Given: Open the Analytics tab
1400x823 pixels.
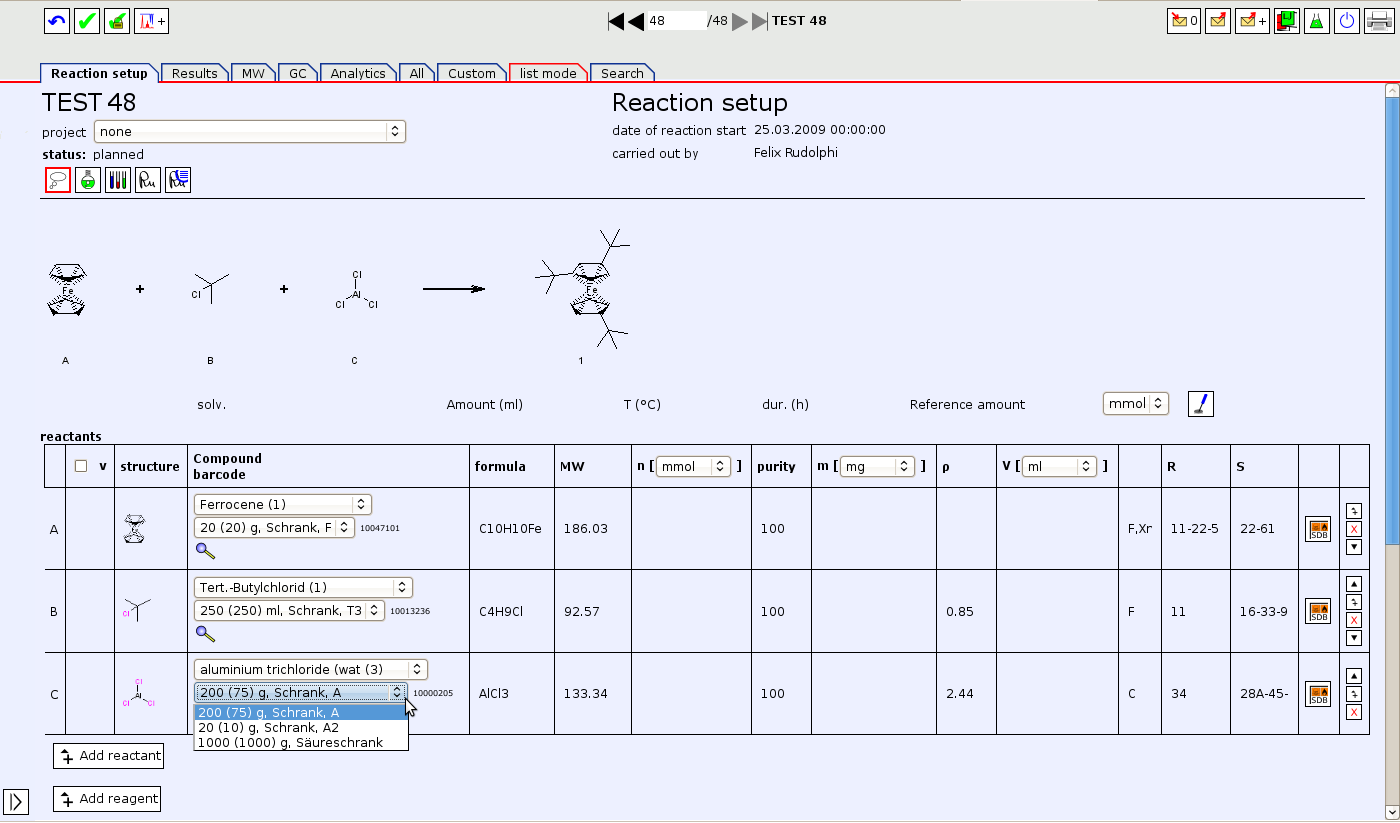Looking at the screenshot, I should [x=358, y=73].
